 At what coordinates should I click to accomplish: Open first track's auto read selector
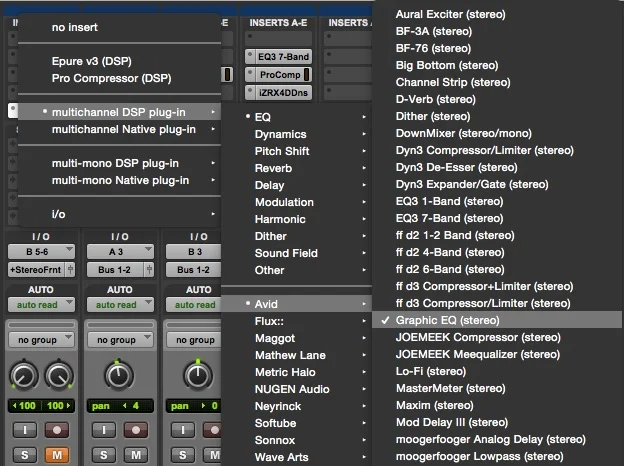[41, 305]
